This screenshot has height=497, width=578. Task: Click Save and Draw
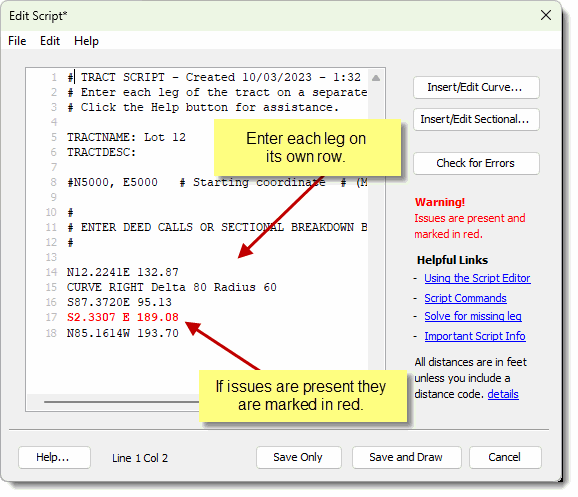407,458
